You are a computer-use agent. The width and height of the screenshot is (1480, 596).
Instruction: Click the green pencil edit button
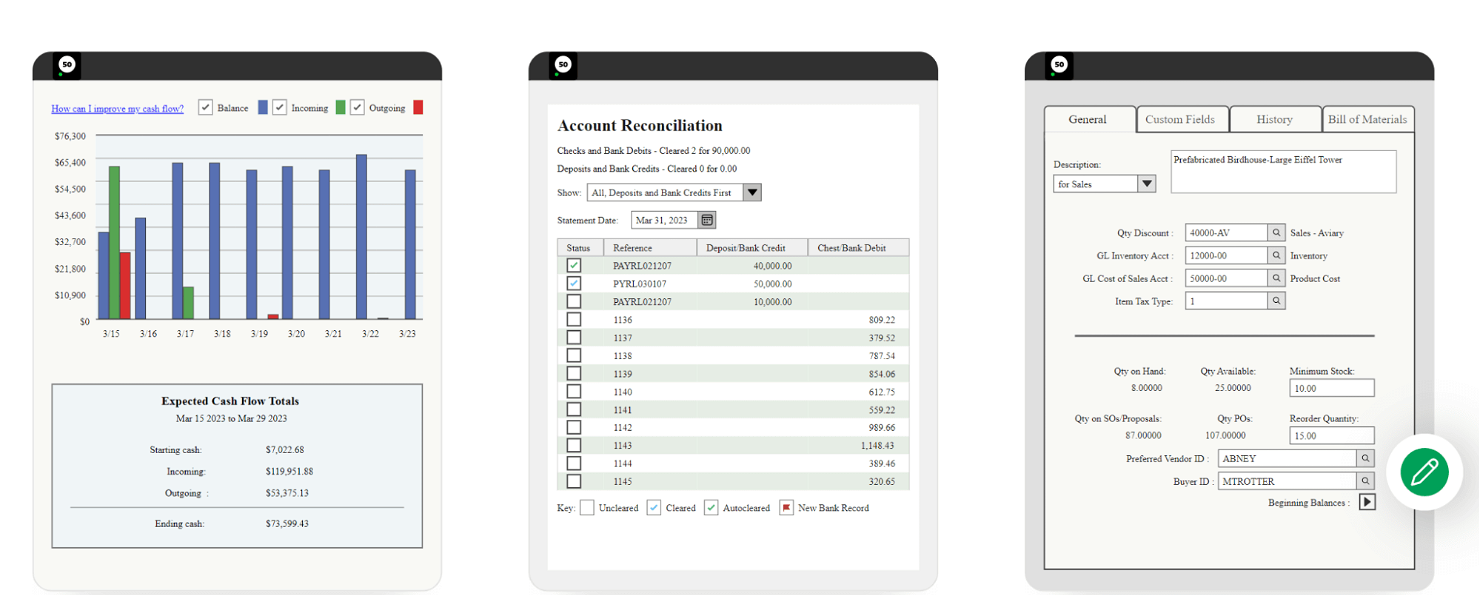click(x=1423, y=473)
